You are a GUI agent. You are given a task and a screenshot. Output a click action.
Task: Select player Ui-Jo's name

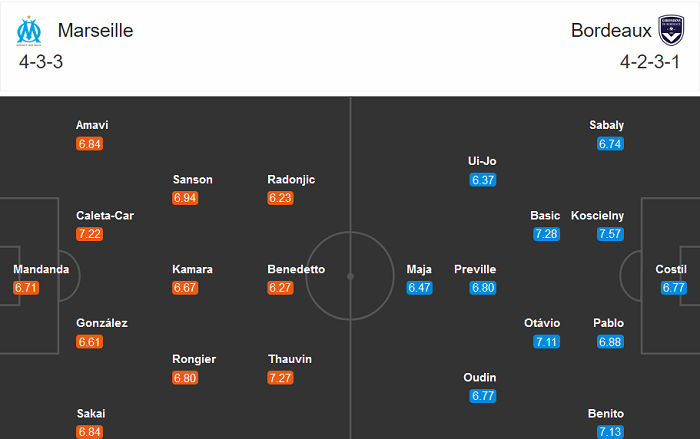point(482,161)
